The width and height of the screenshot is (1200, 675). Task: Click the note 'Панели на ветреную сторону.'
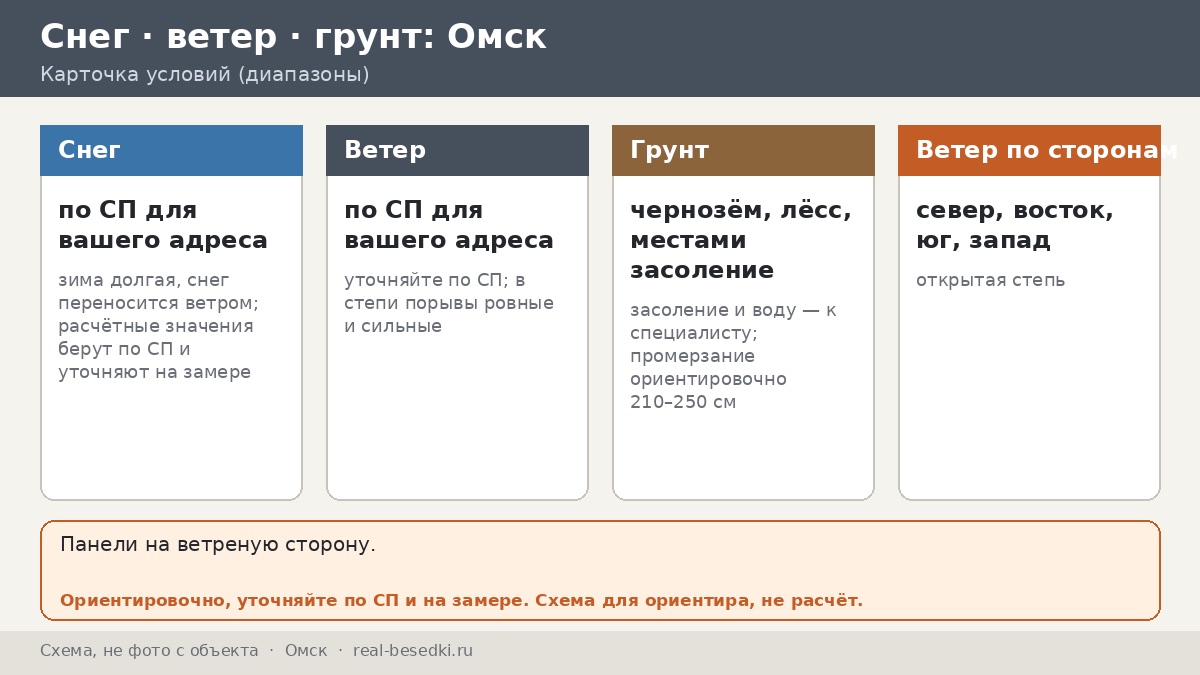218,545
